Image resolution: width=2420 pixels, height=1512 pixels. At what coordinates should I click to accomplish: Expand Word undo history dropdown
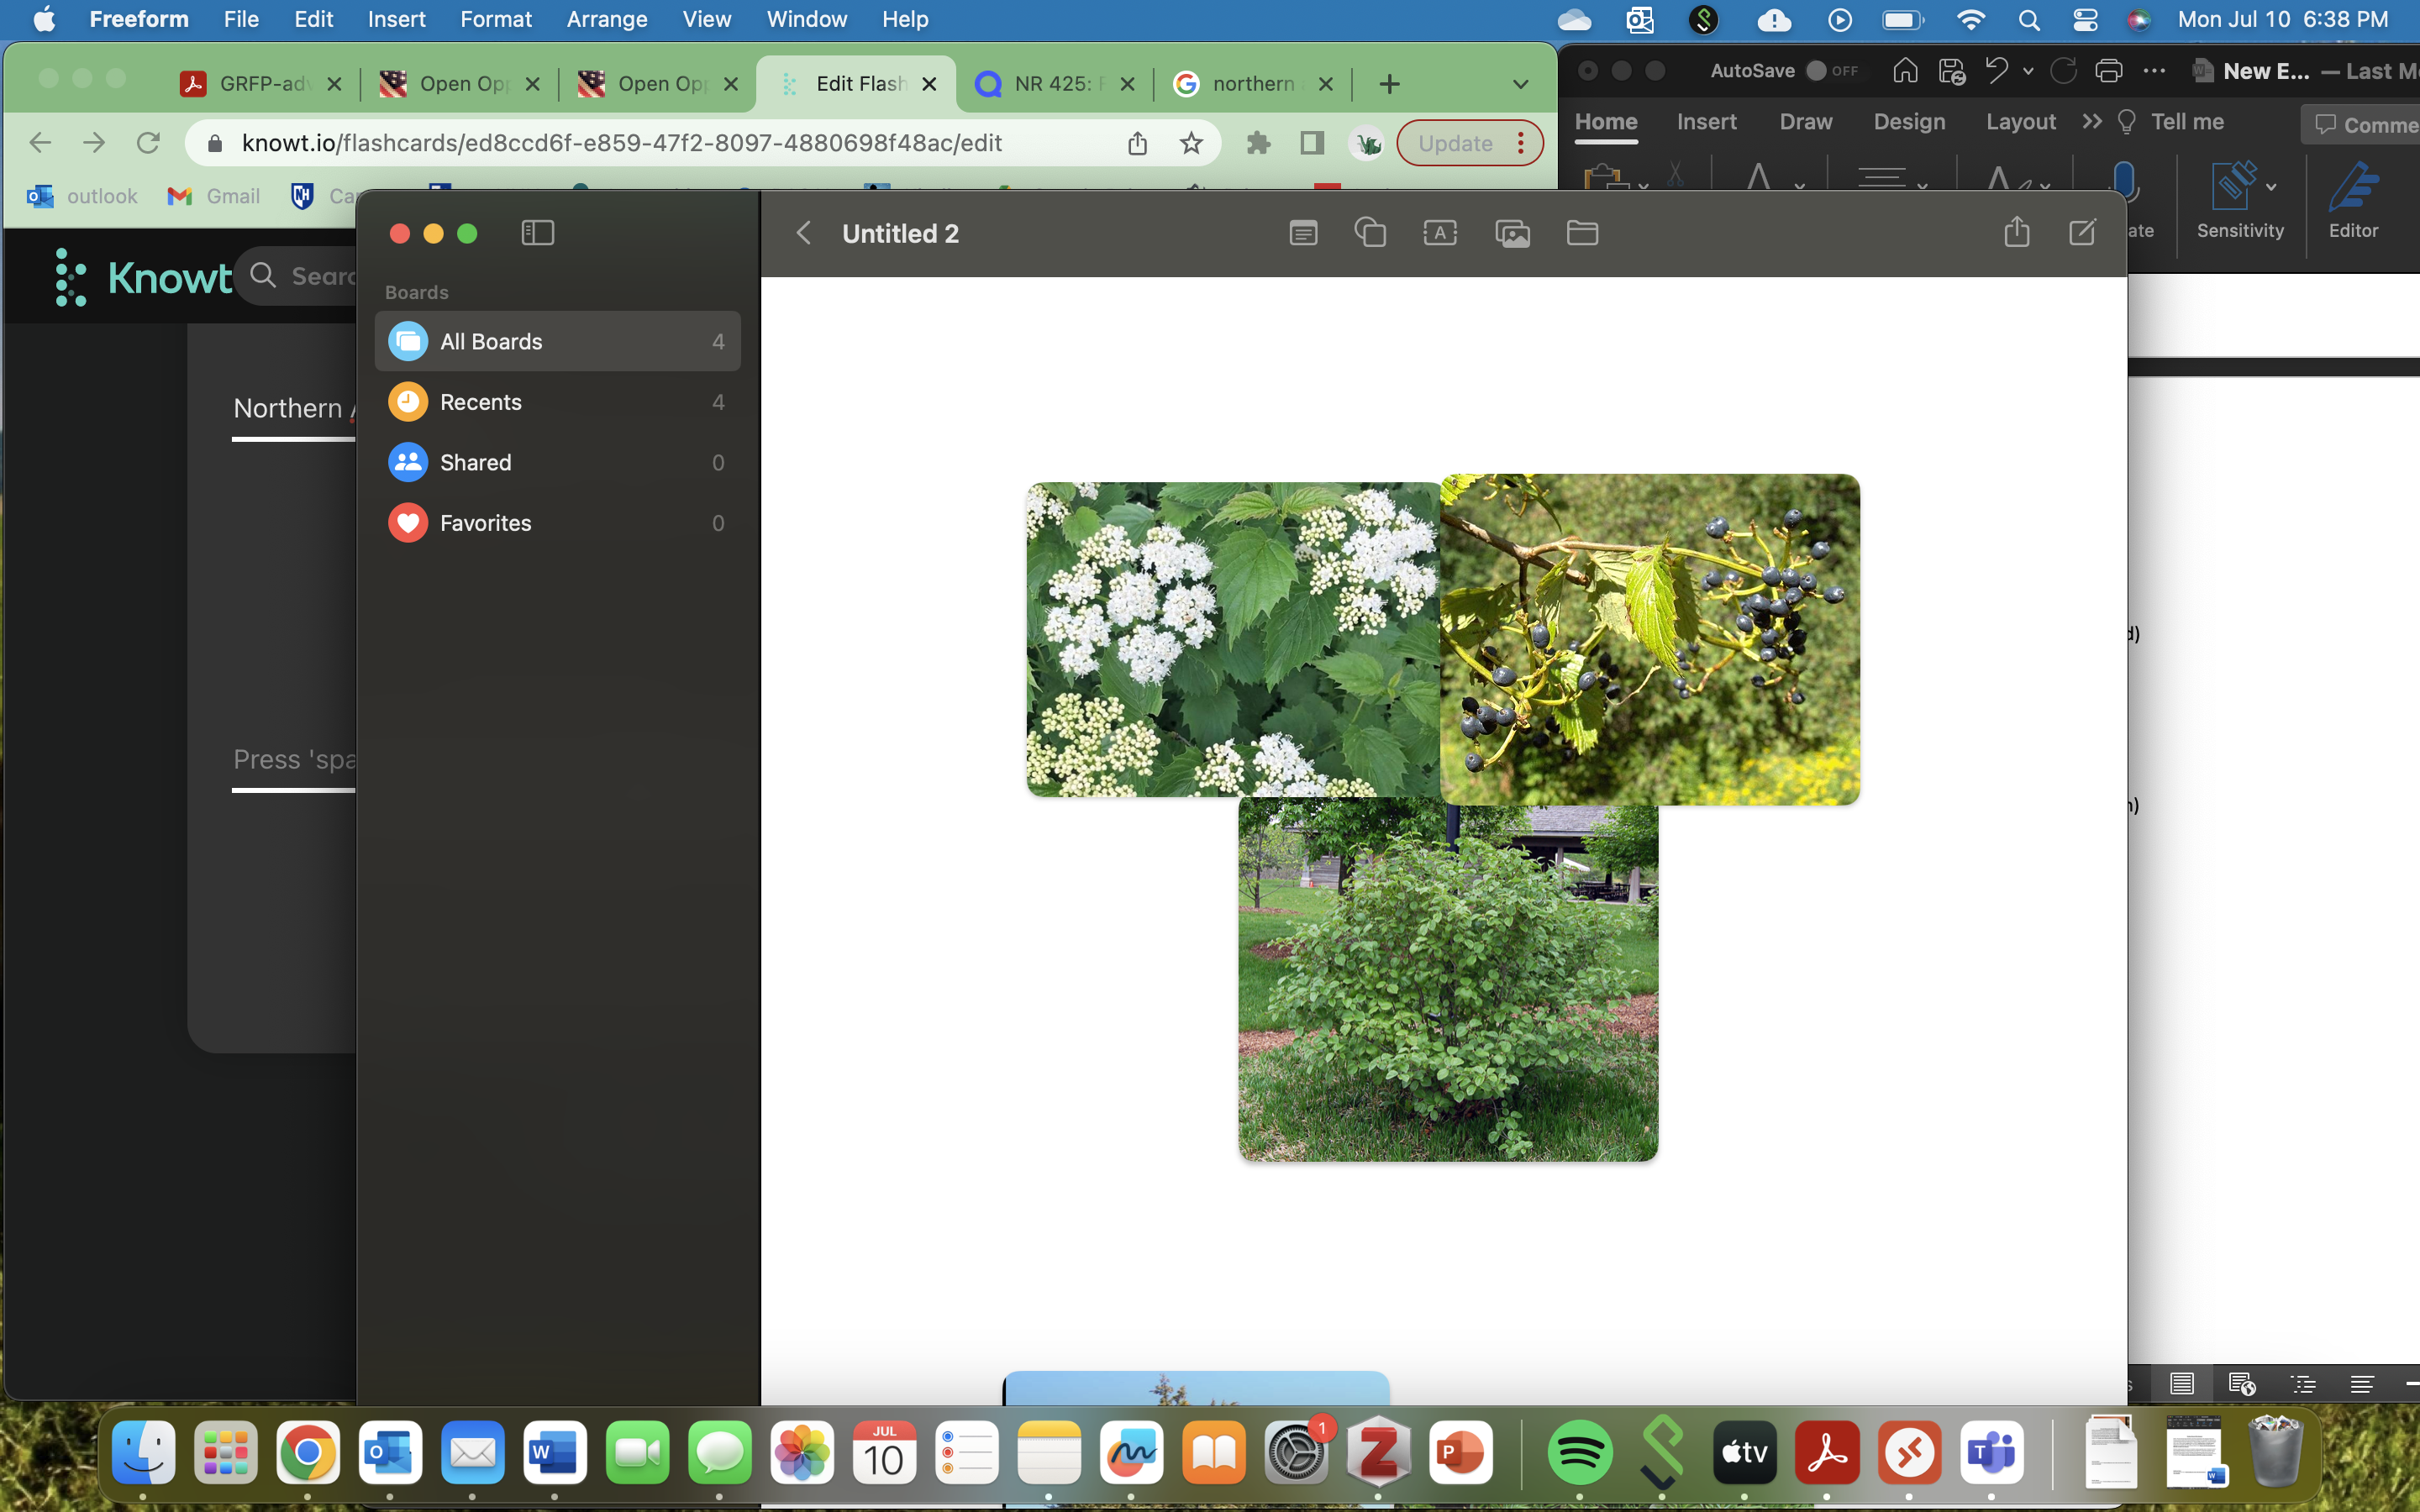pos(2028,71)
